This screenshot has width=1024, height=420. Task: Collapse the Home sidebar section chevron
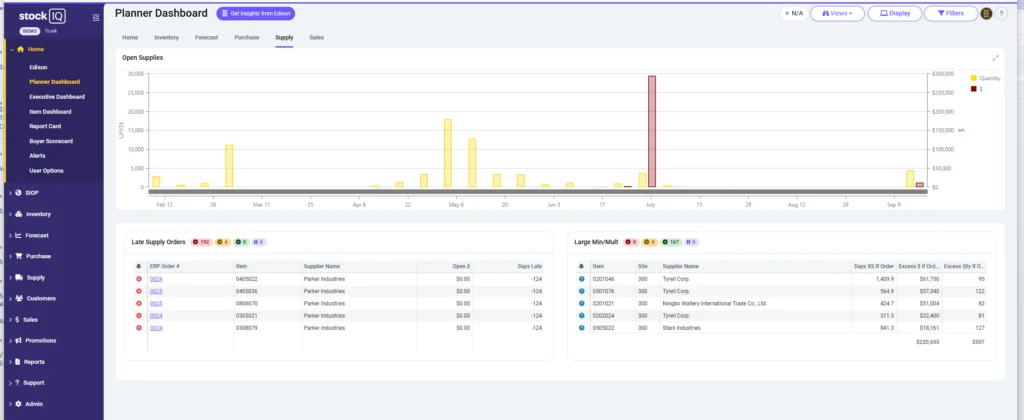coord(12,49)
